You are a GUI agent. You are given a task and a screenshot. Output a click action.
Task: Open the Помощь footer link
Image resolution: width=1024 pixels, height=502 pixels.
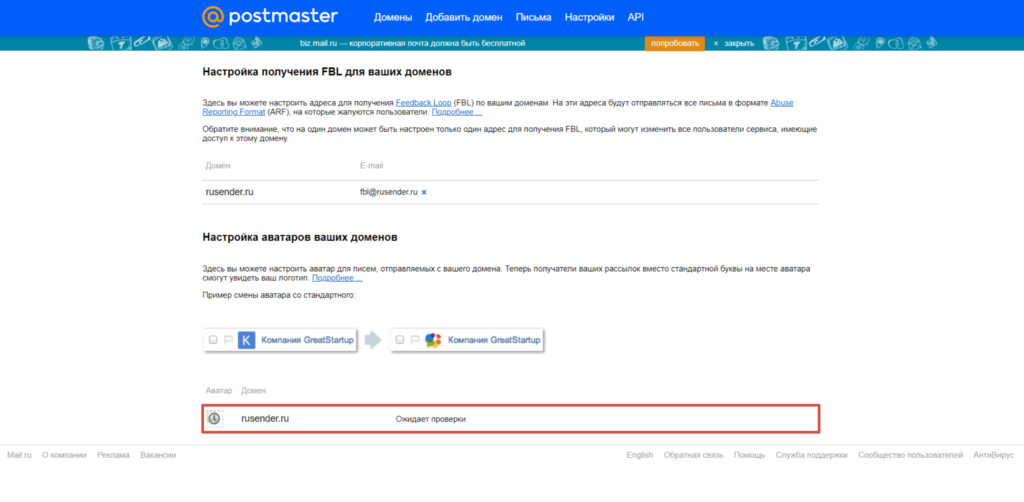pyautogui.click(x=749, y=455)
